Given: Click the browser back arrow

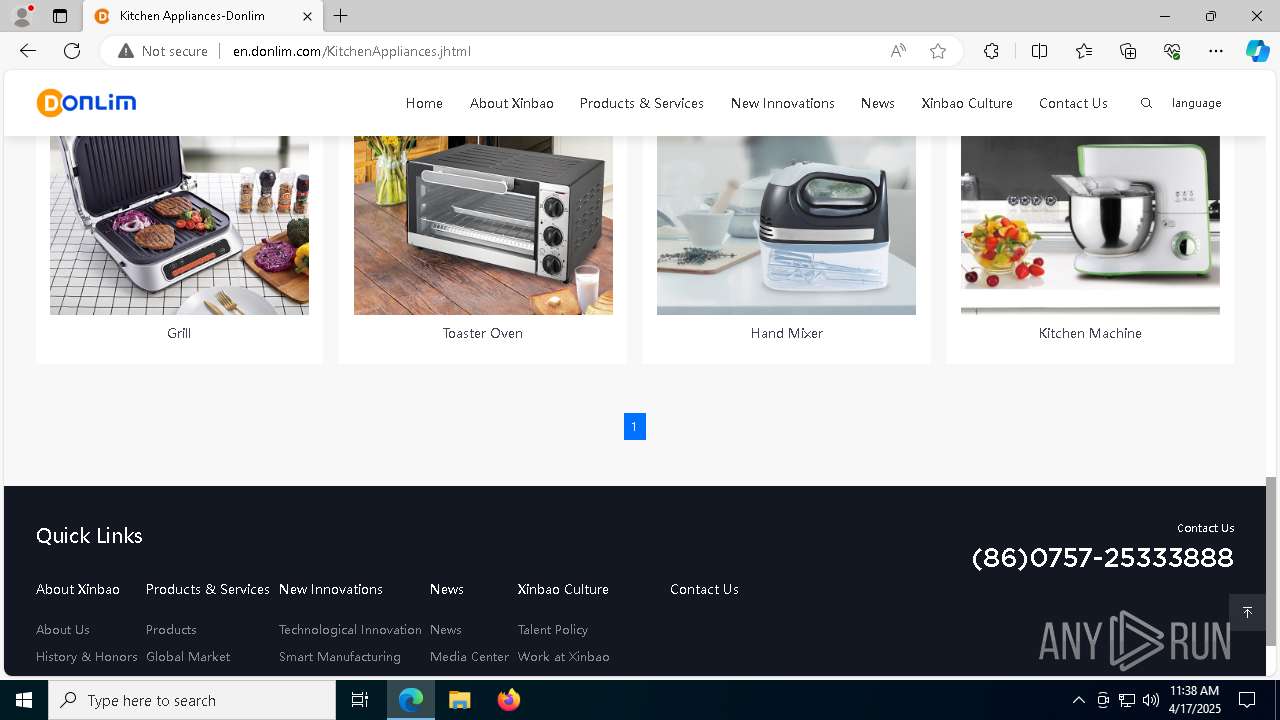Looking at the screenshot, I should pyautogui.click(x=28, y=51).
